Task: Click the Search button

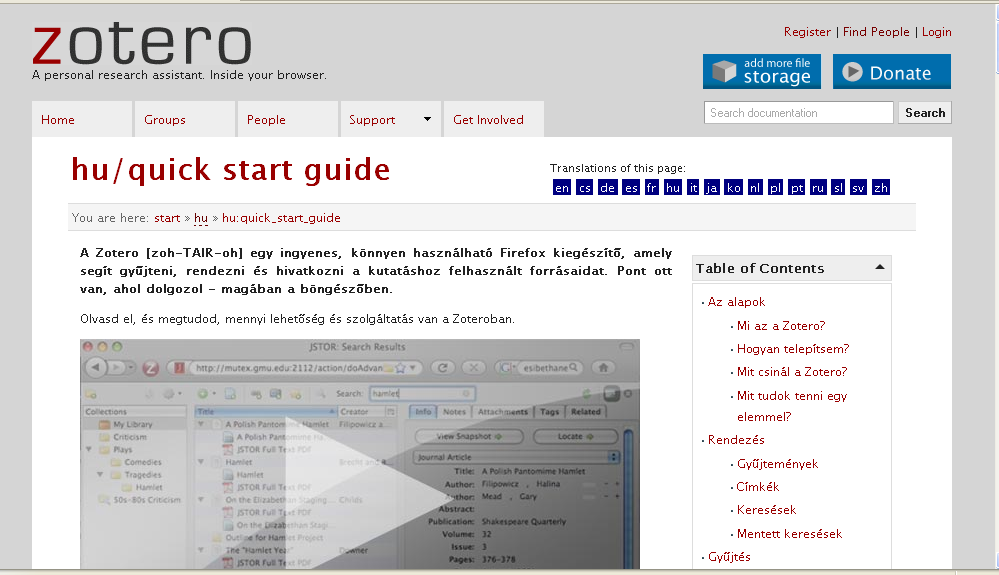Action: [x=925, y=113]
